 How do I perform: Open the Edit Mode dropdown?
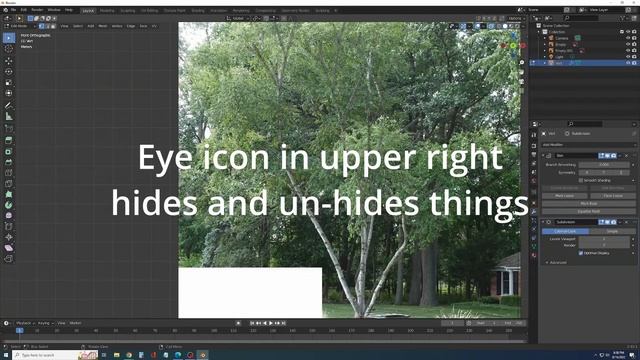tap(20, 26)
